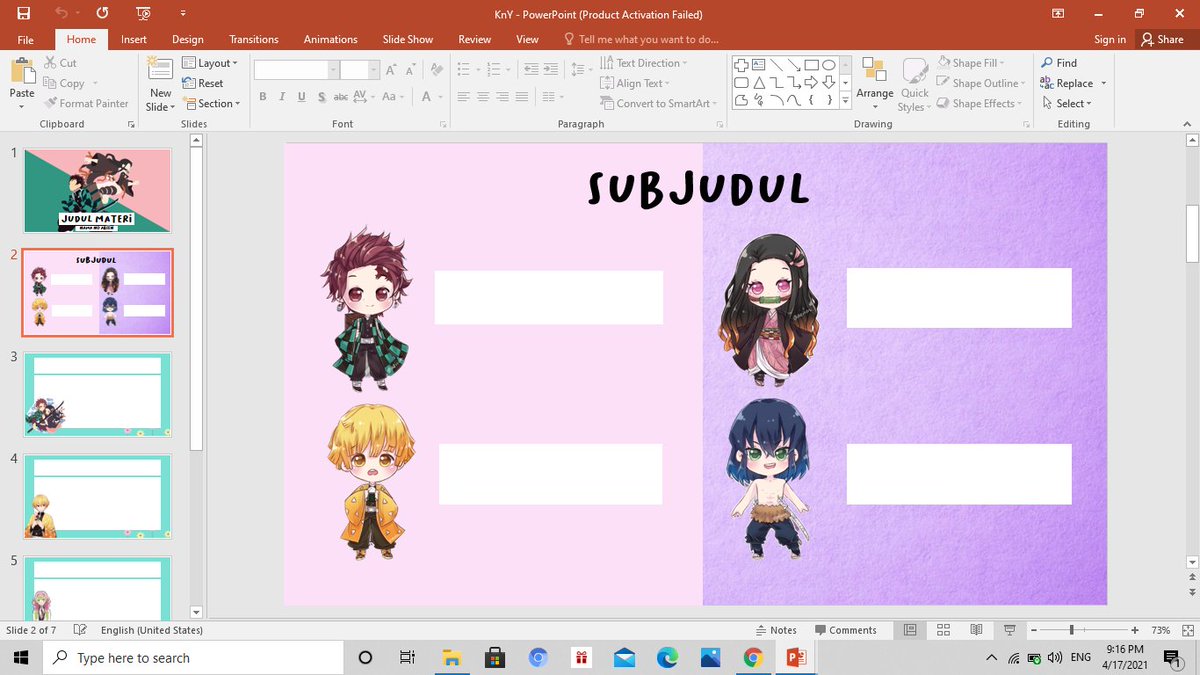
Task: Toggle Center paragraph alignment
Action: pos(483,97)
